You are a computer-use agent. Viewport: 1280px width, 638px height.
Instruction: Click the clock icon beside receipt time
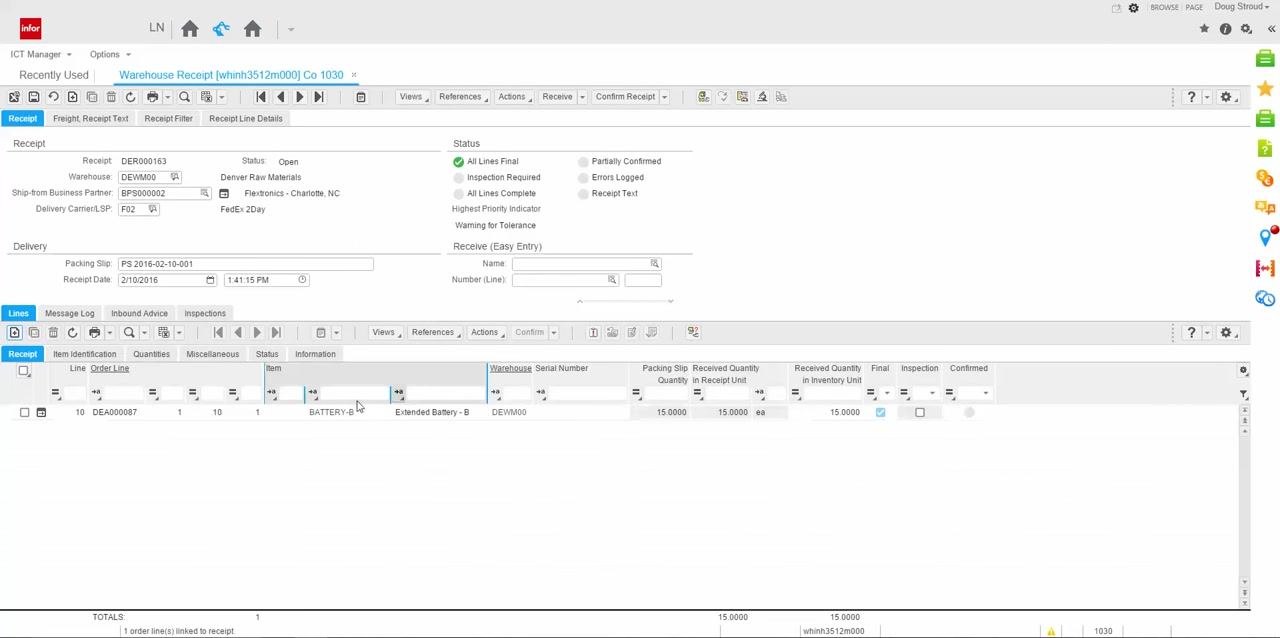coord(302,280)
